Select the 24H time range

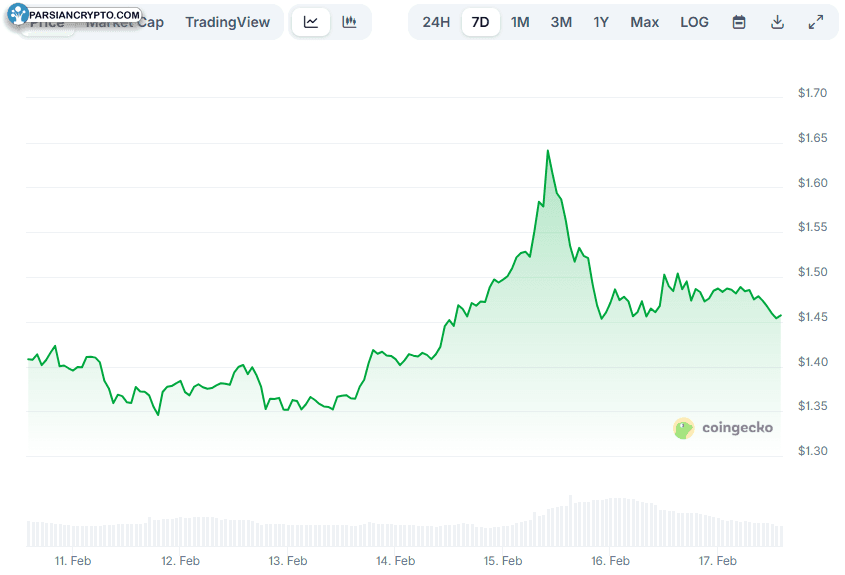(436, 22)
